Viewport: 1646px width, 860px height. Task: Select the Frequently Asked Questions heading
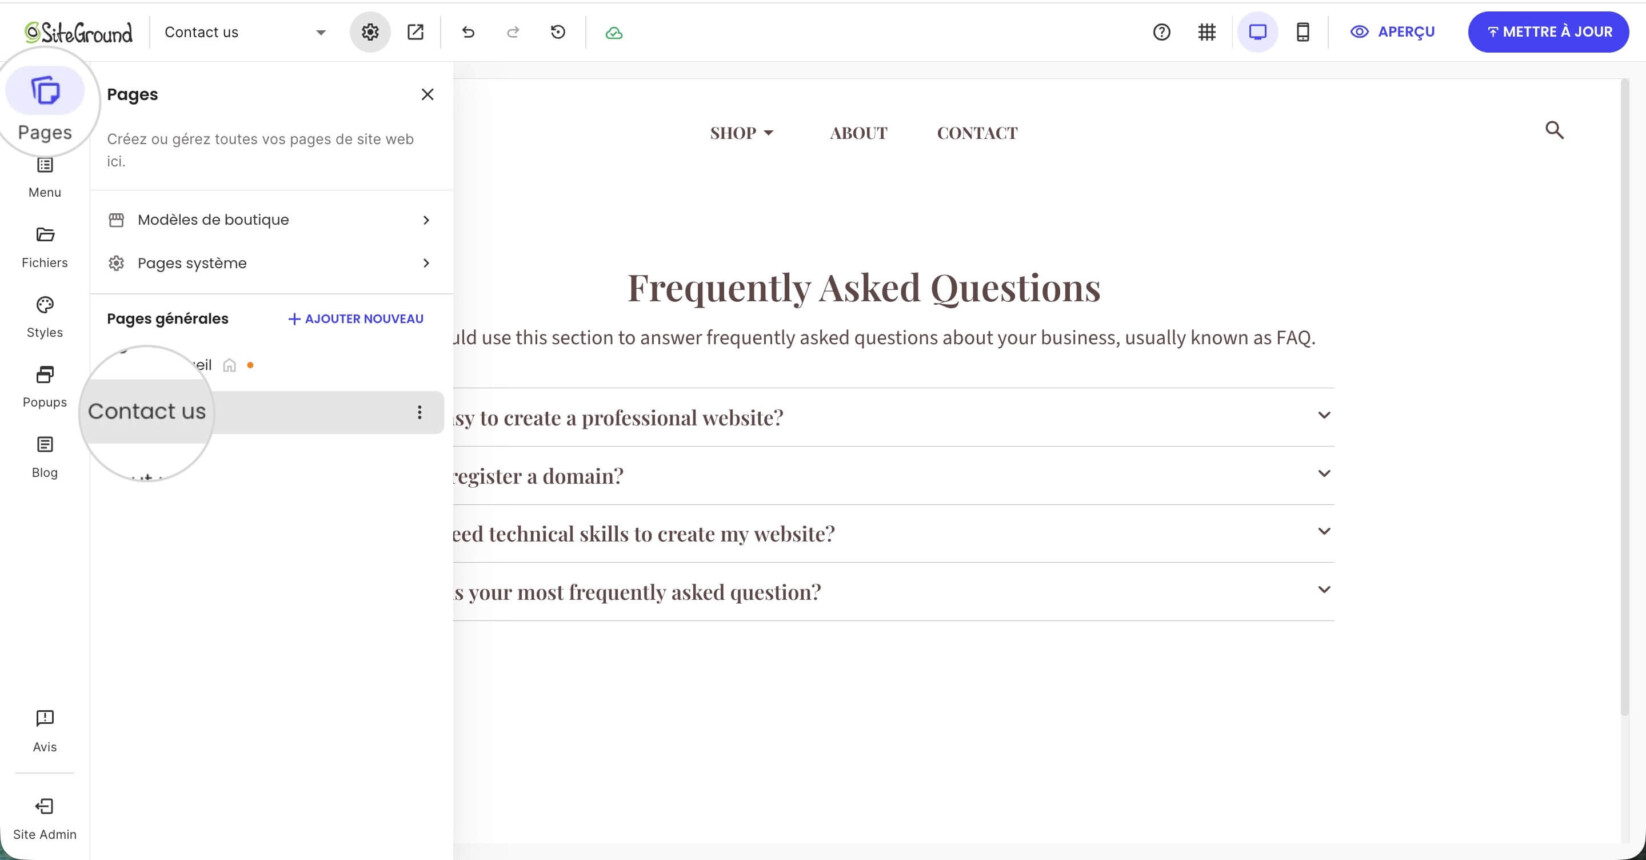tap(864, 288)
